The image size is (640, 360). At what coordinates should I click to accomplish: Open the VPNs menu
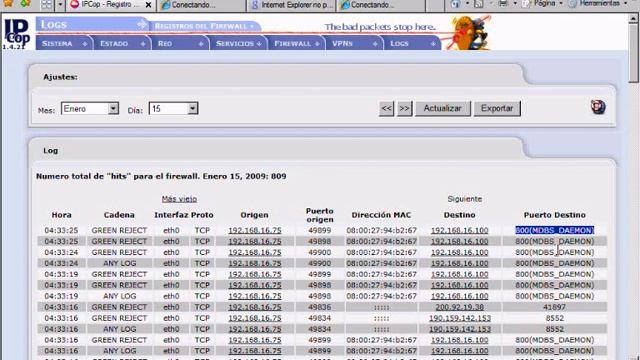[x=354, y=43]
